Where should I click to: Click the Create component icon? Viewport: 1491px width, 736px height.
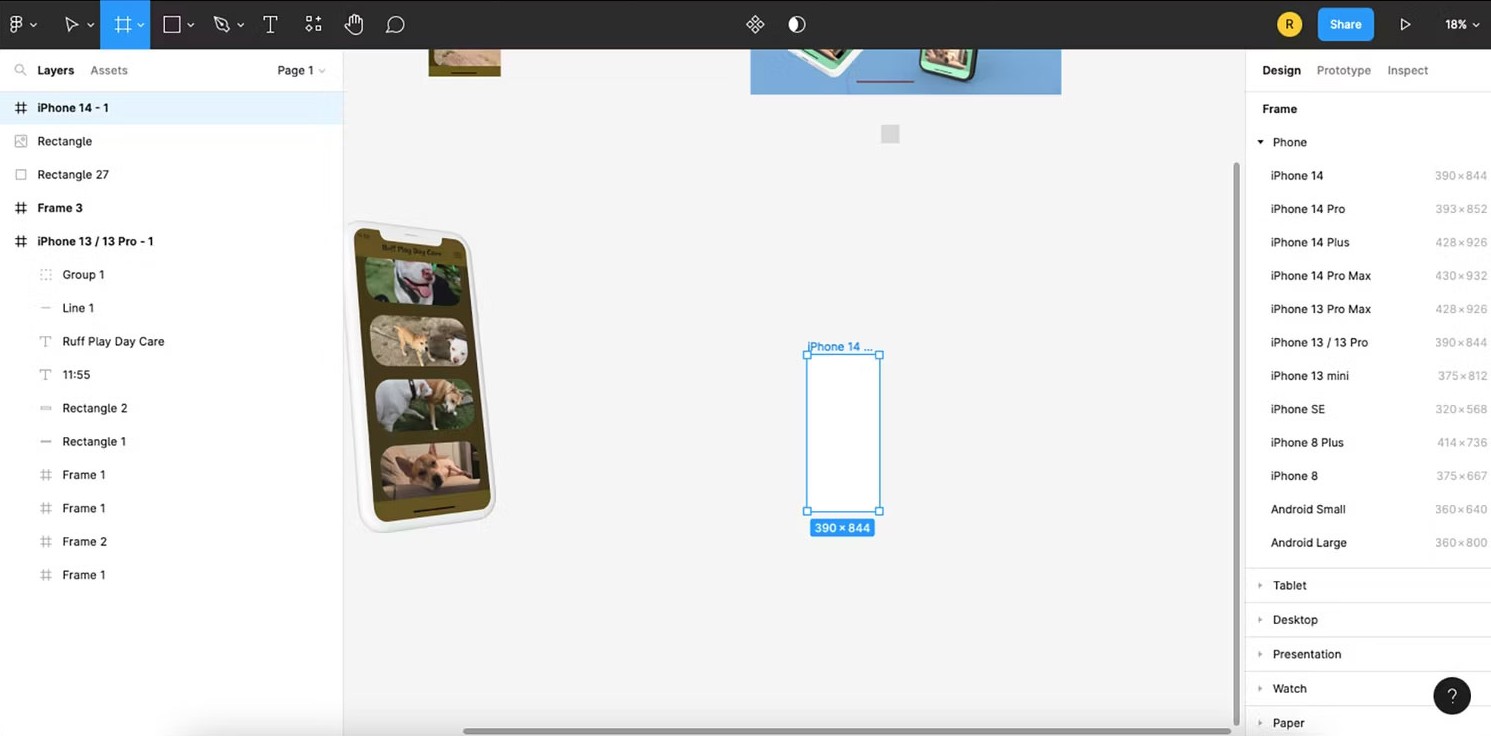tap(755, 24)
